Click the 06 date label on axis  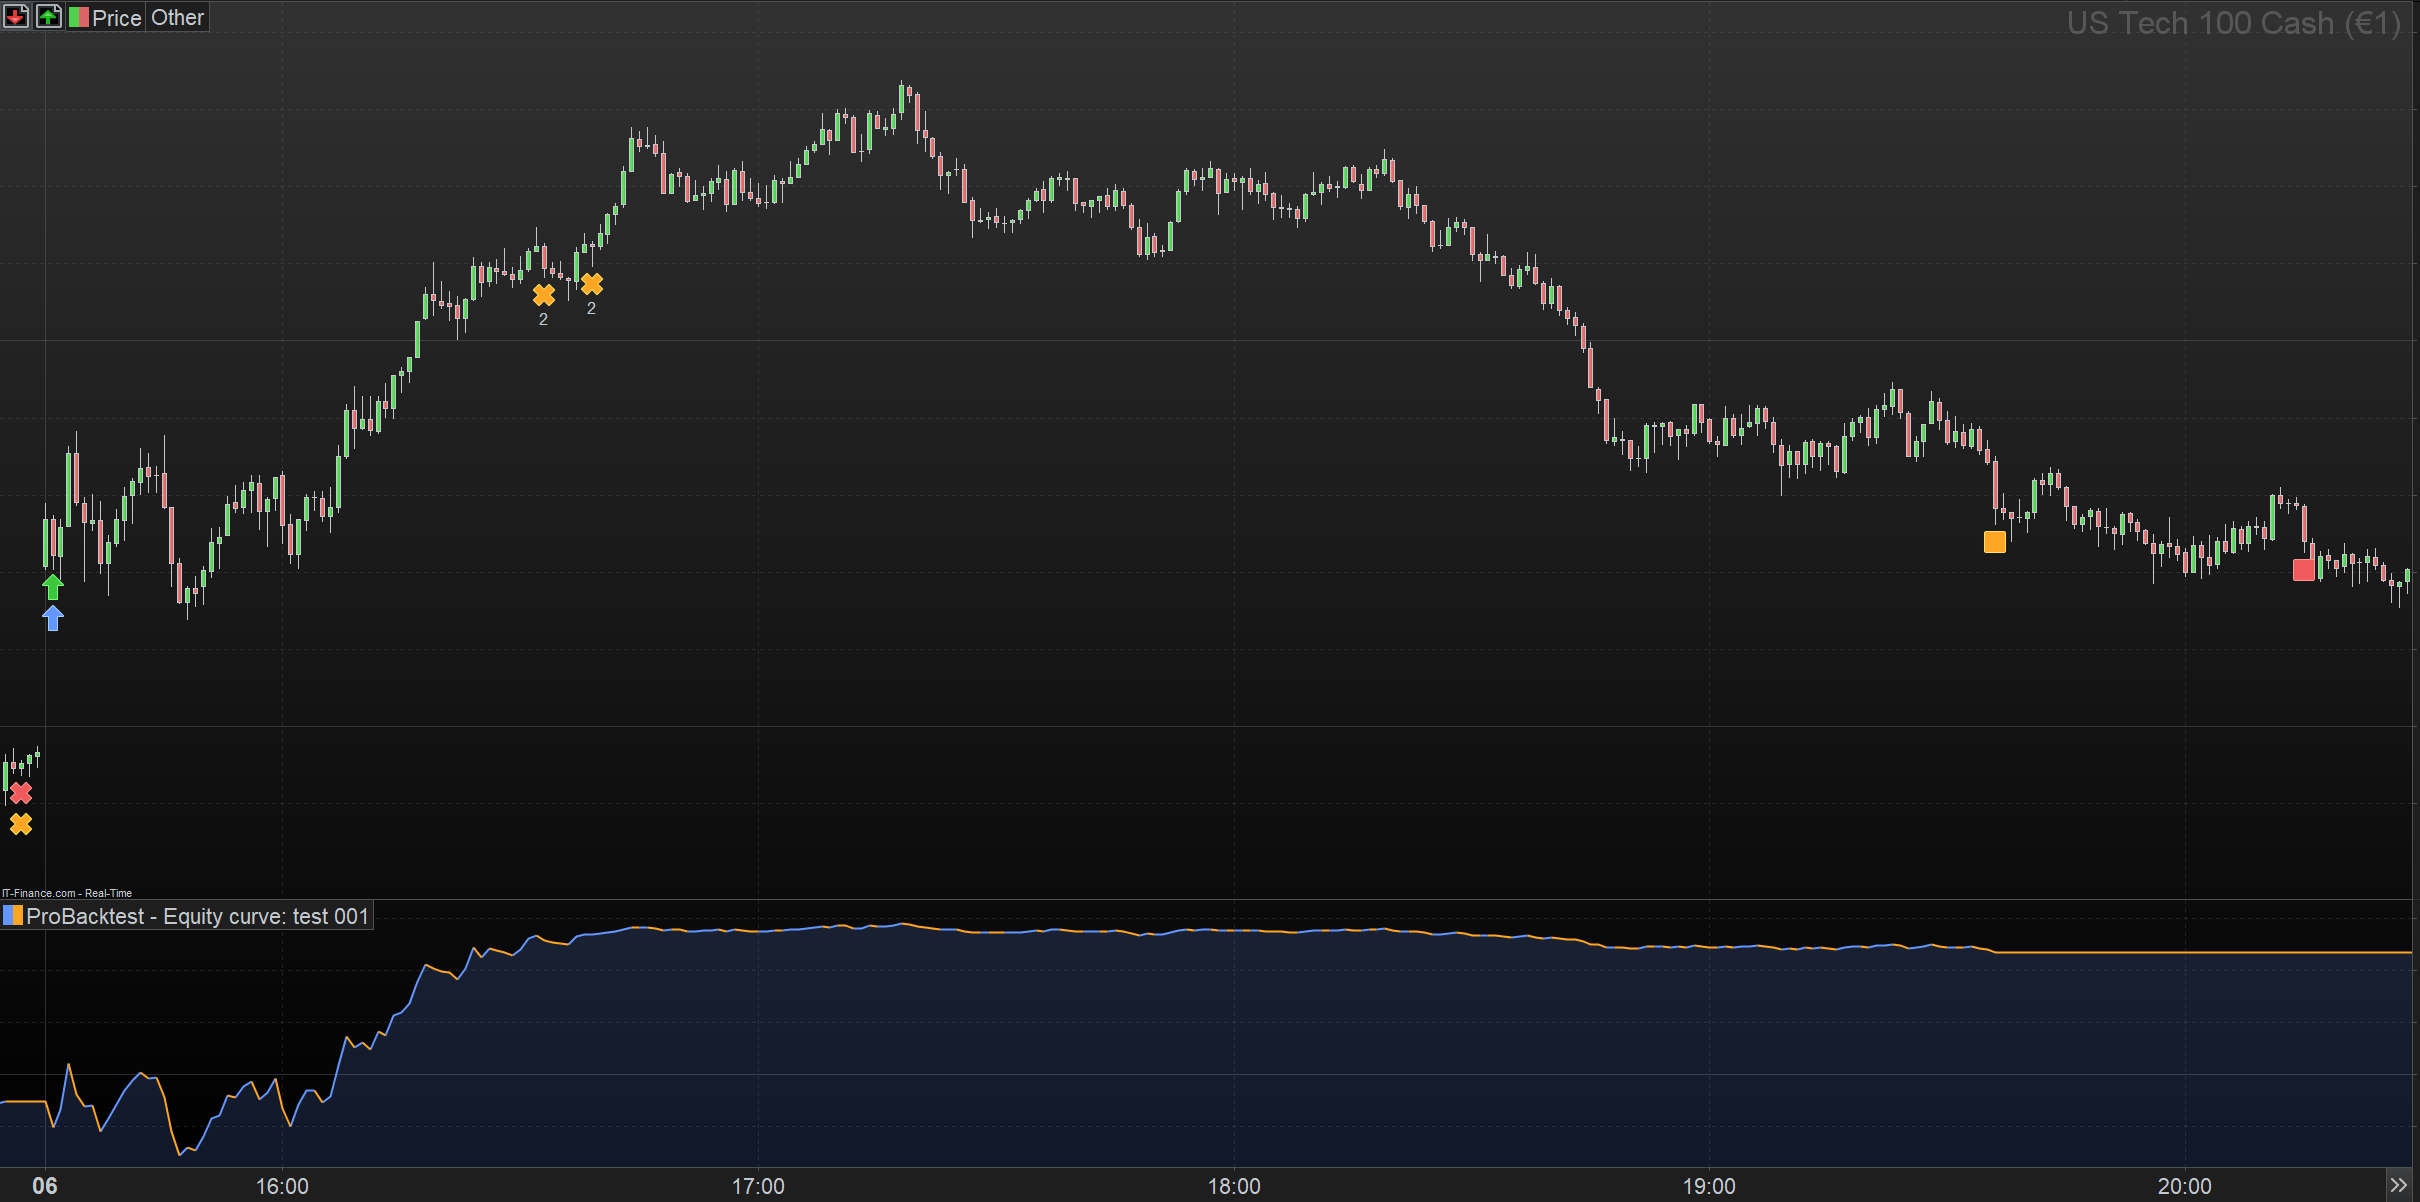pos(45,1186)
